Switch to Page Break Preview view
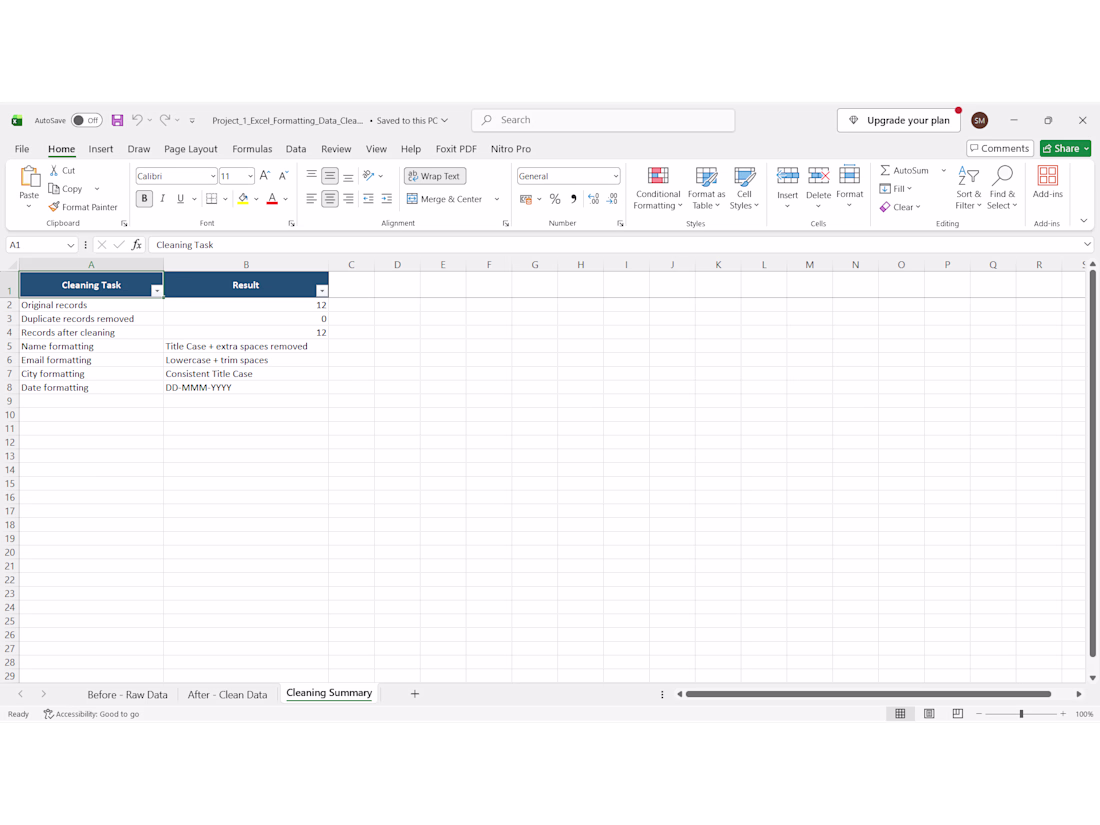Image resolution: width=1100 pixels, height=825 pixels. [x=958, y=713]
